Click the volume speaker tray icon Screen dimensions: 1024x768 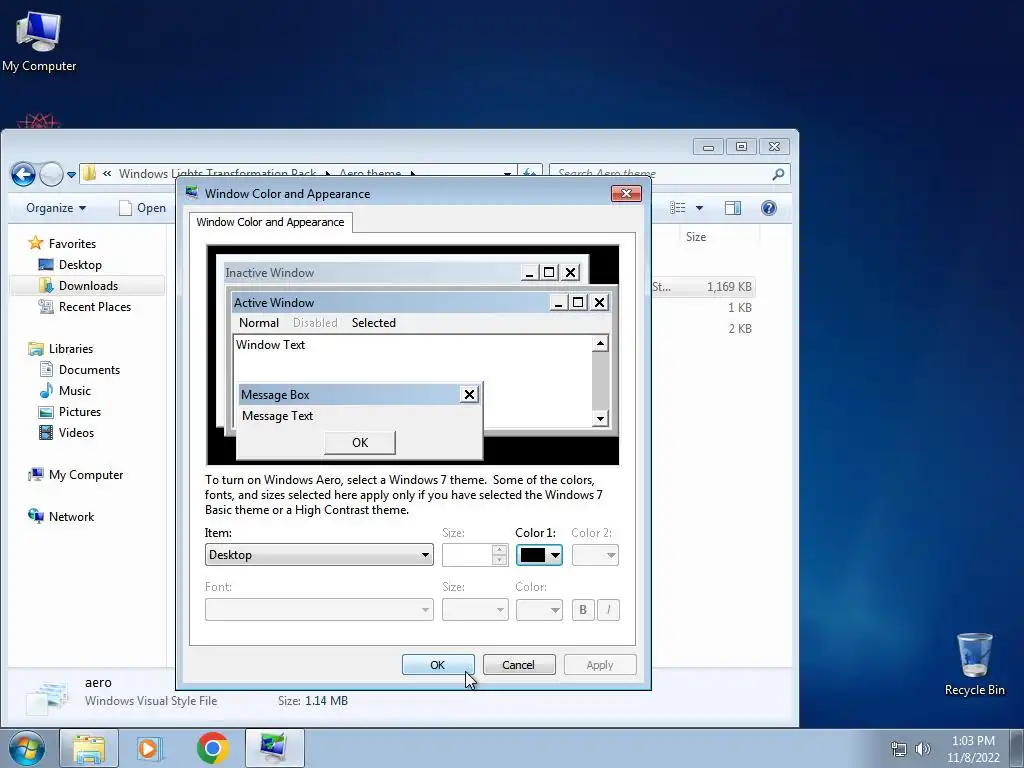pyautogui.click(x=923, y=749)
